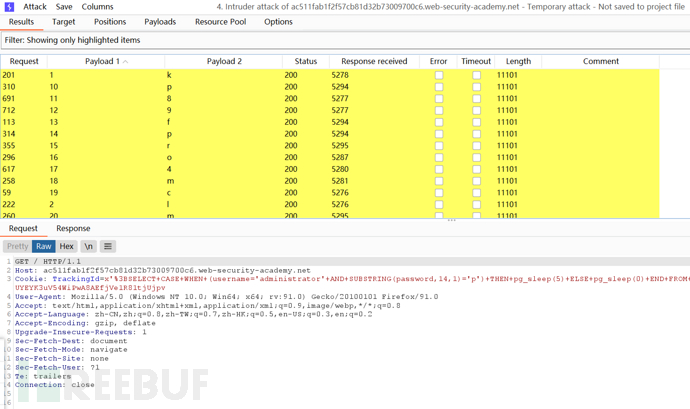Toggle Error checkbox in request 222 row

(439, 204)
